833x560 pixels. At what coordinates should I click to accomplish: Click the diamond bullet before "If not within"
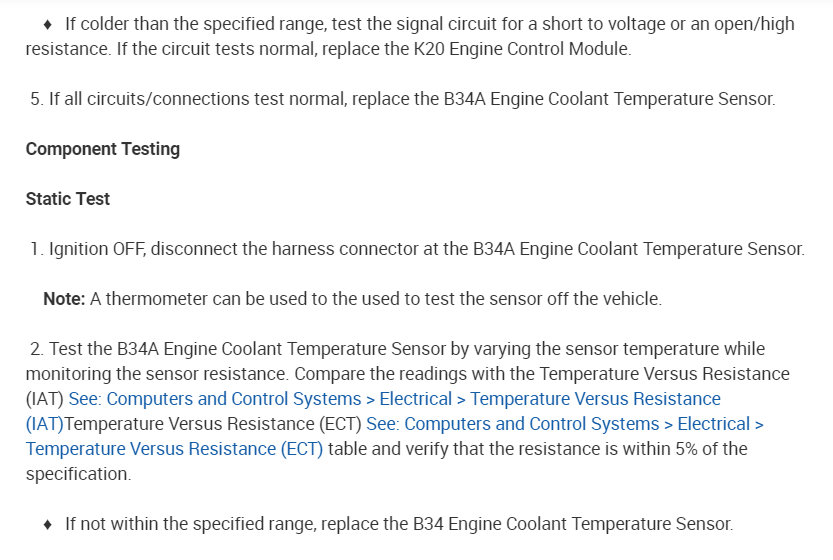click(48, 524)
